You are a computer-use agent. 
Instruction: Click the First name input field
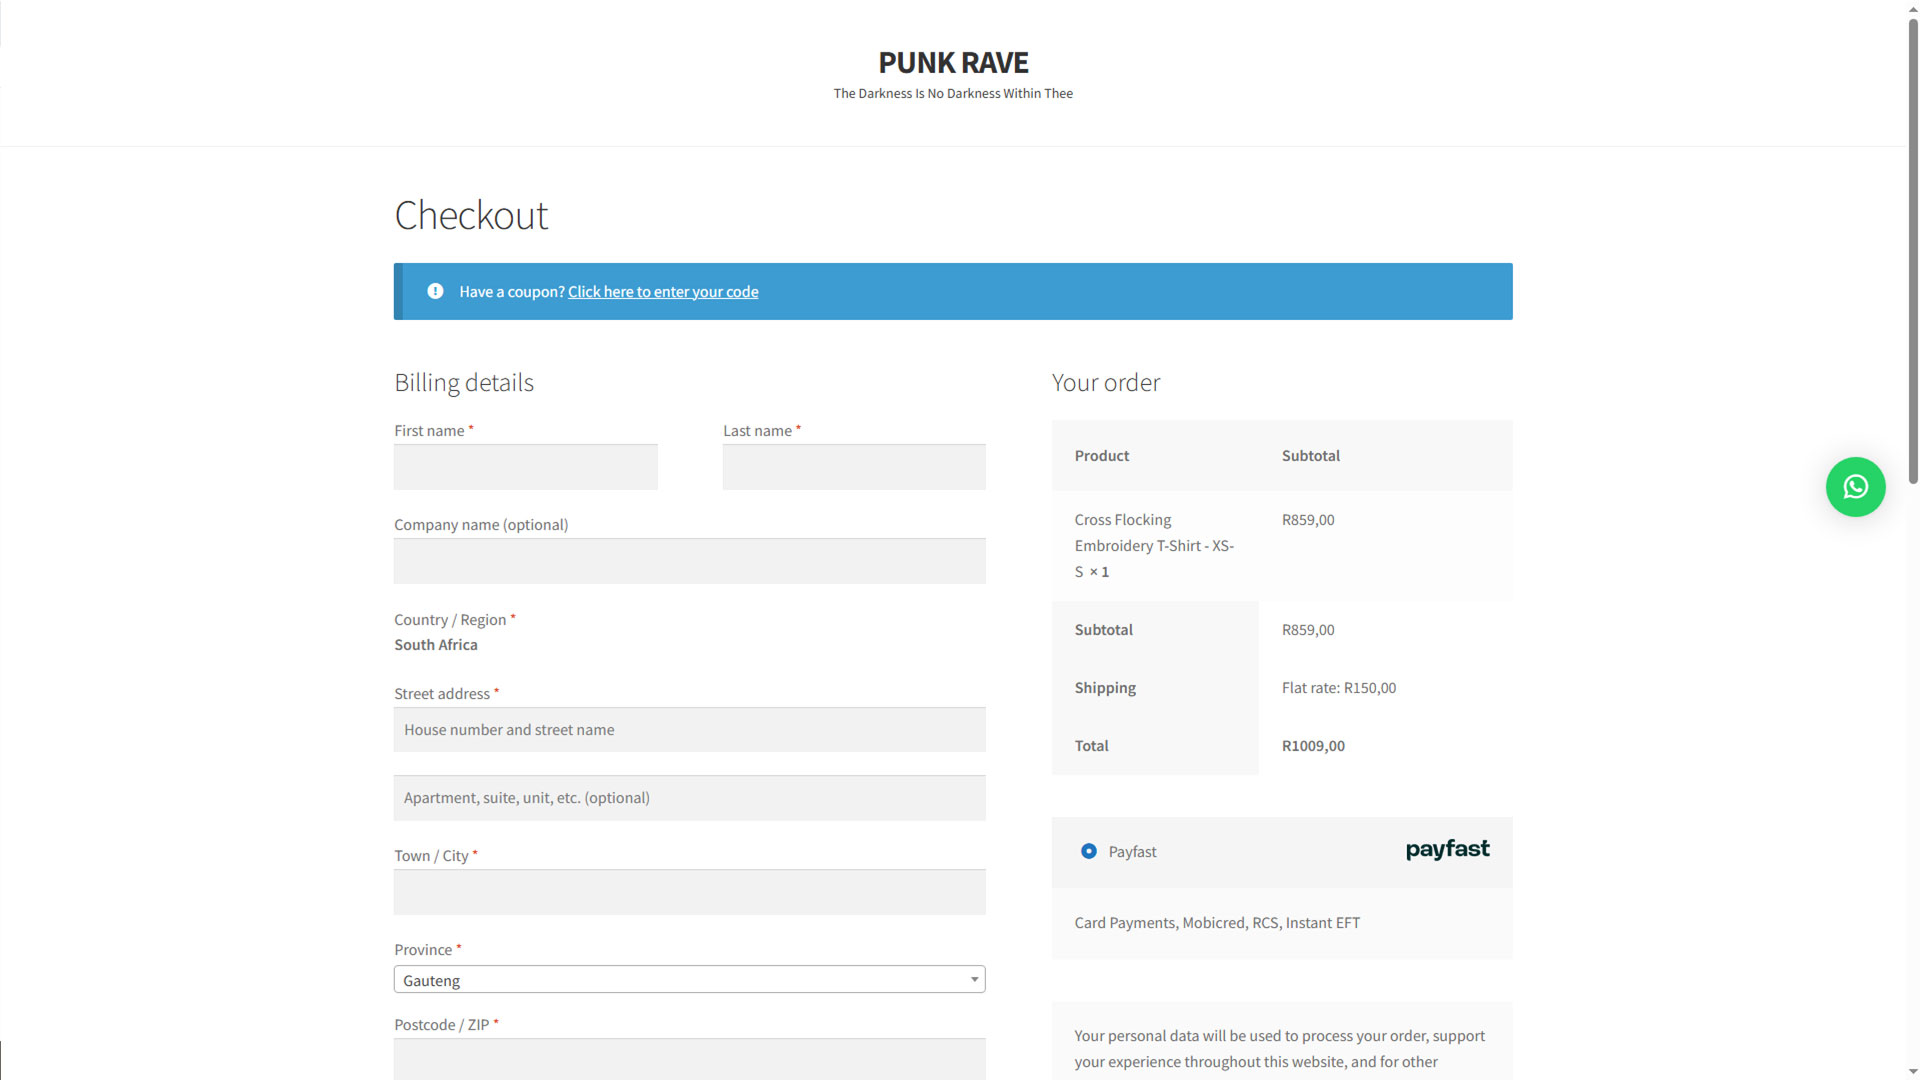point(525,466)
